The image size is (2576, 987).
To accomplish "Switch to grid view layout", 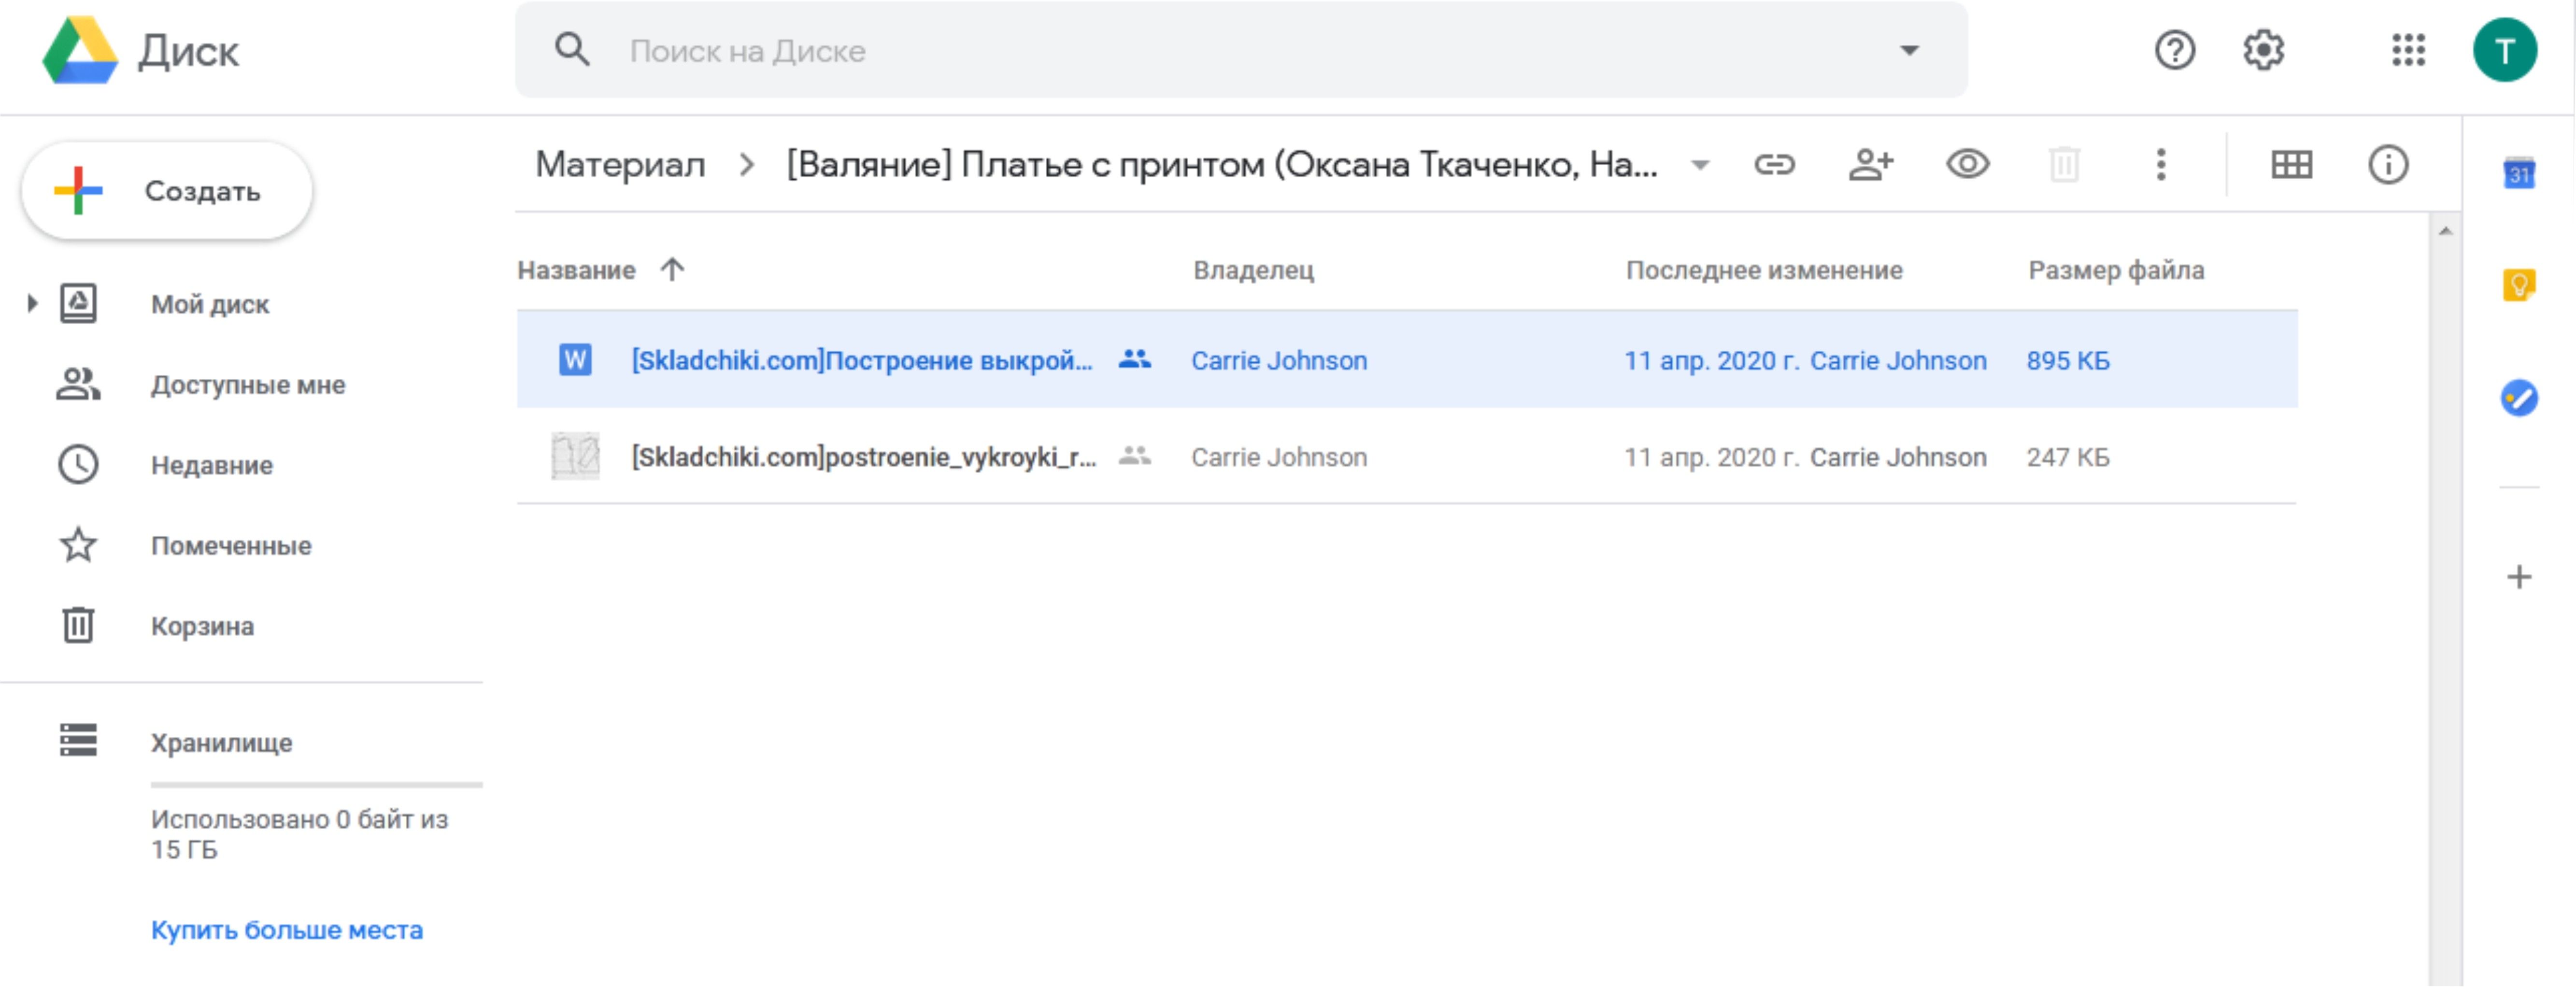I will [x=2291, y=164].
